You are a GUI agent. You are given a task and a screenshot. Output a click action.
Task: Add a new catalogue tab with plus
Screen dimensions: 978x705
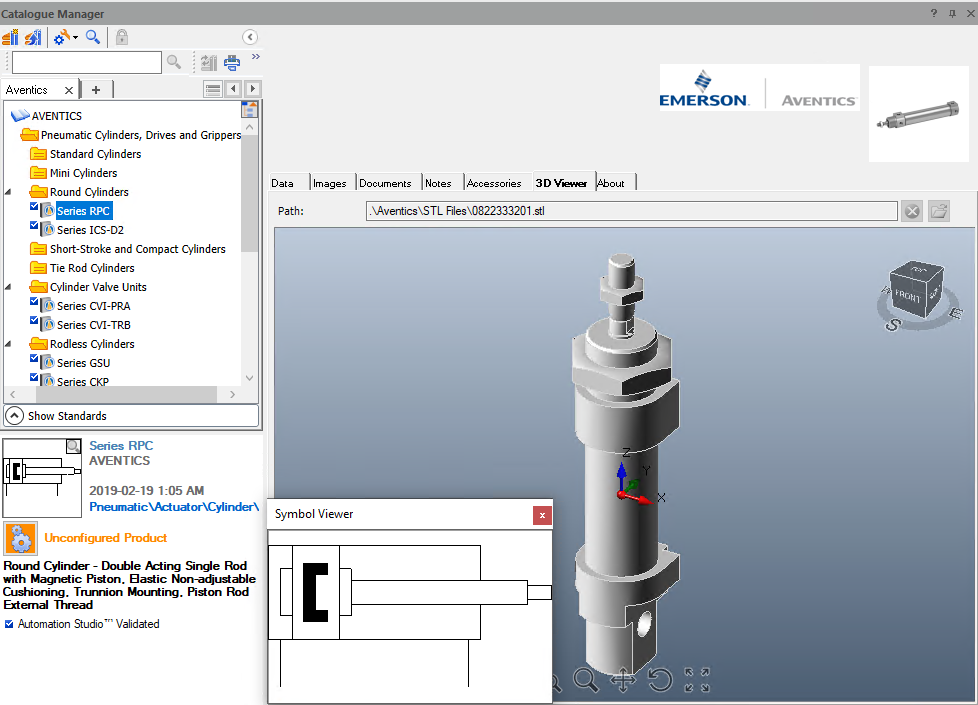(x=96, y=90)
